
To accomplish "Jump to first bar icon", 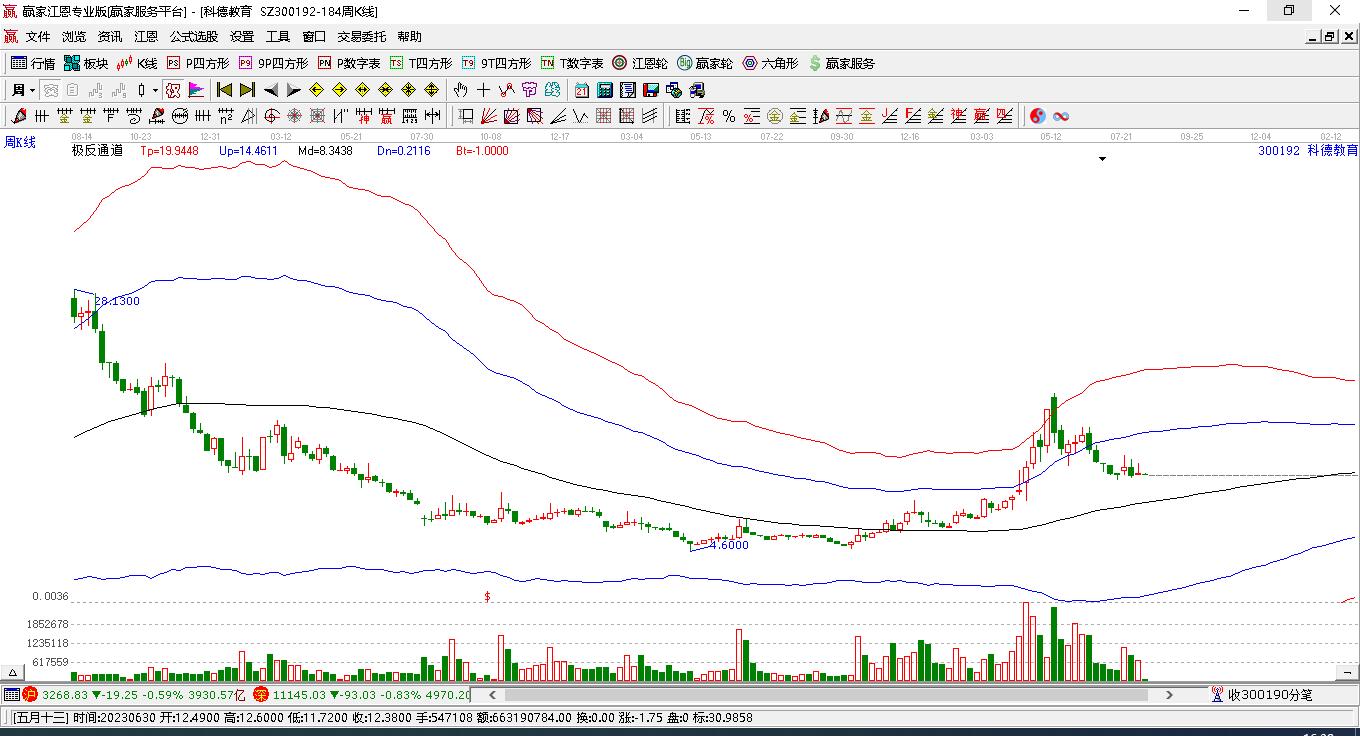I will tap(224, 90).
